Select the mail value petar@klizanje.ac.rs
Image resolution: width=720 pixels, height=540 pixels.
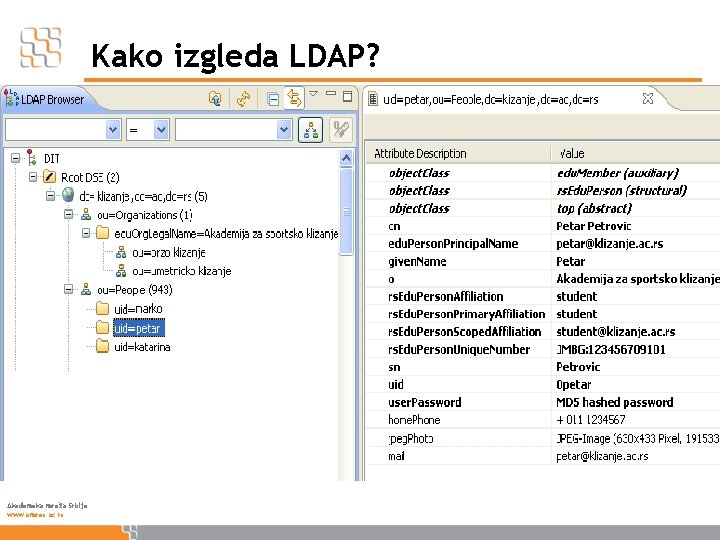tap(602, 456)
